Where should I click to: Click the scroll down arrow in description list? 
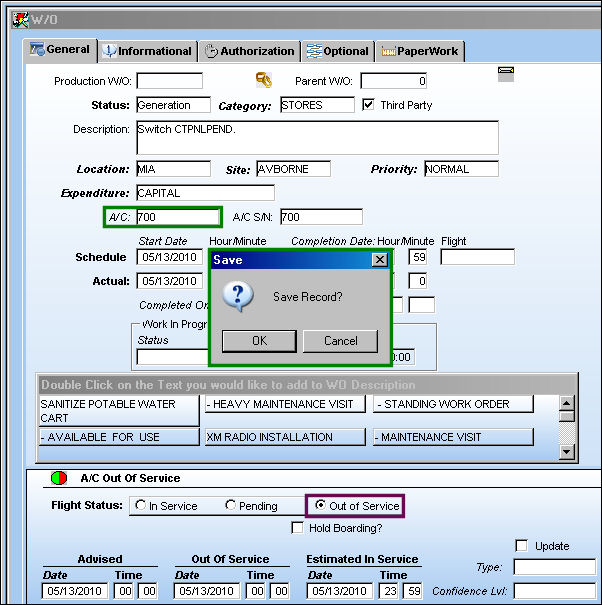(566, 451)
